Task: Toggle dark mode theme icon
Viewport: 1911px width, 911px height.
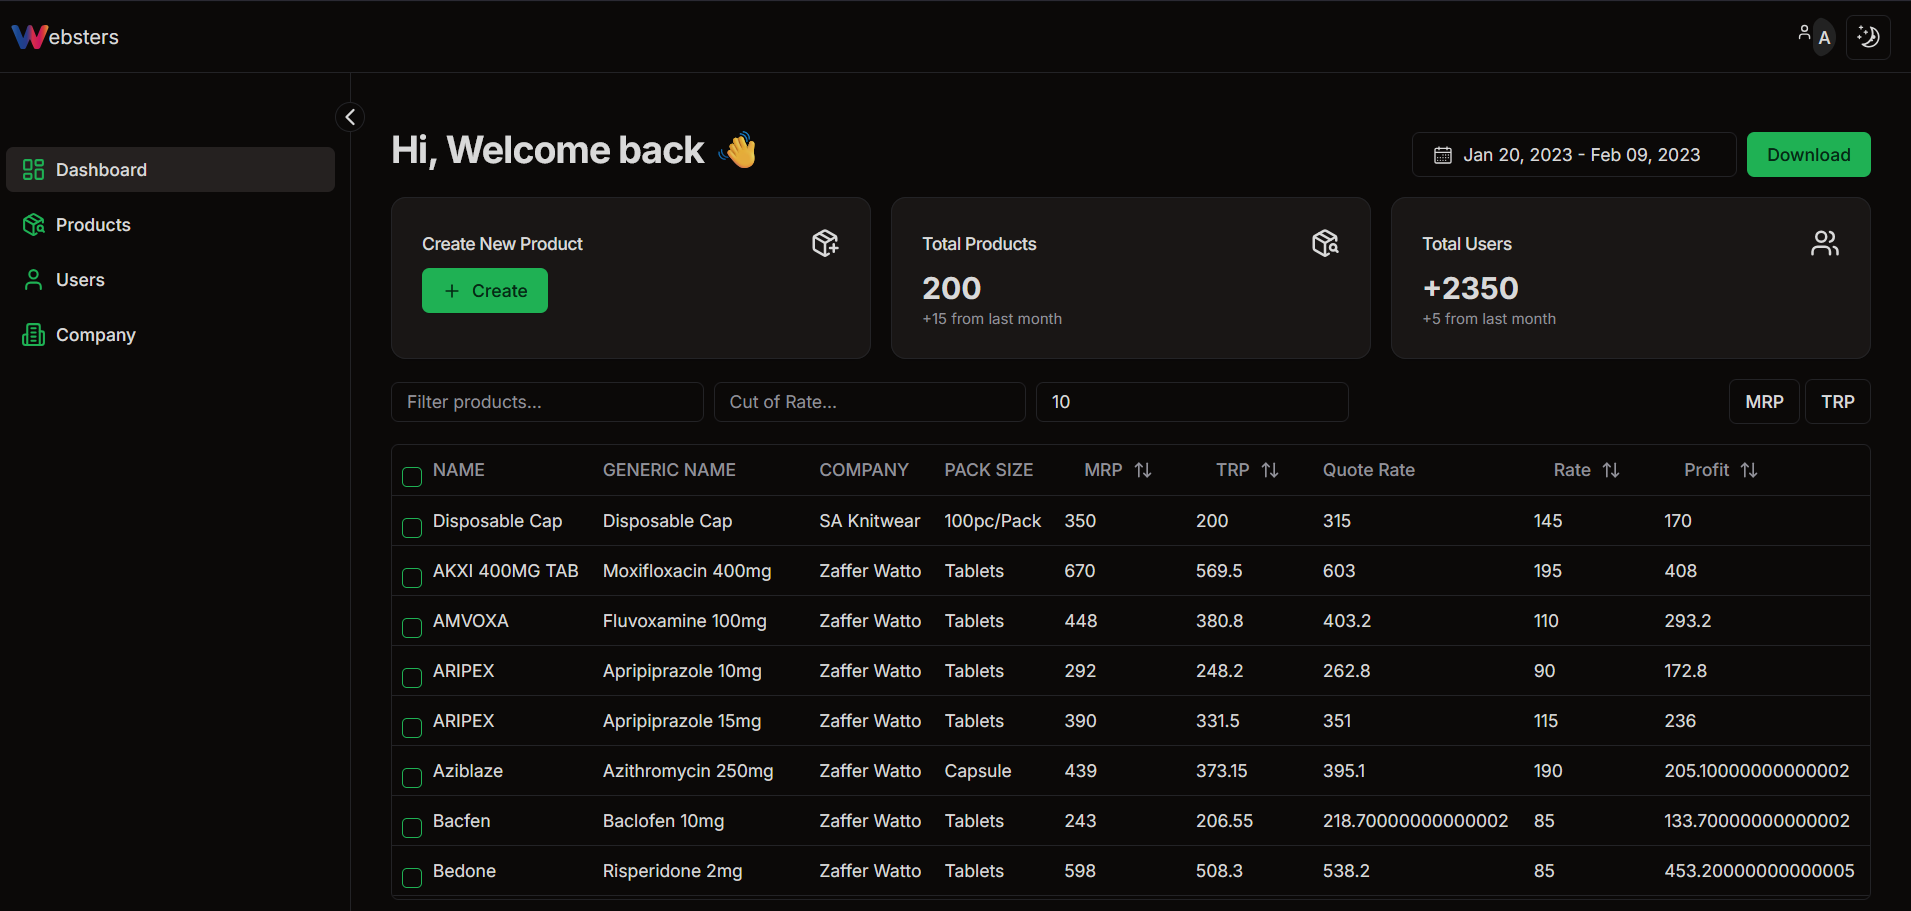Action: click(1867, 37)
